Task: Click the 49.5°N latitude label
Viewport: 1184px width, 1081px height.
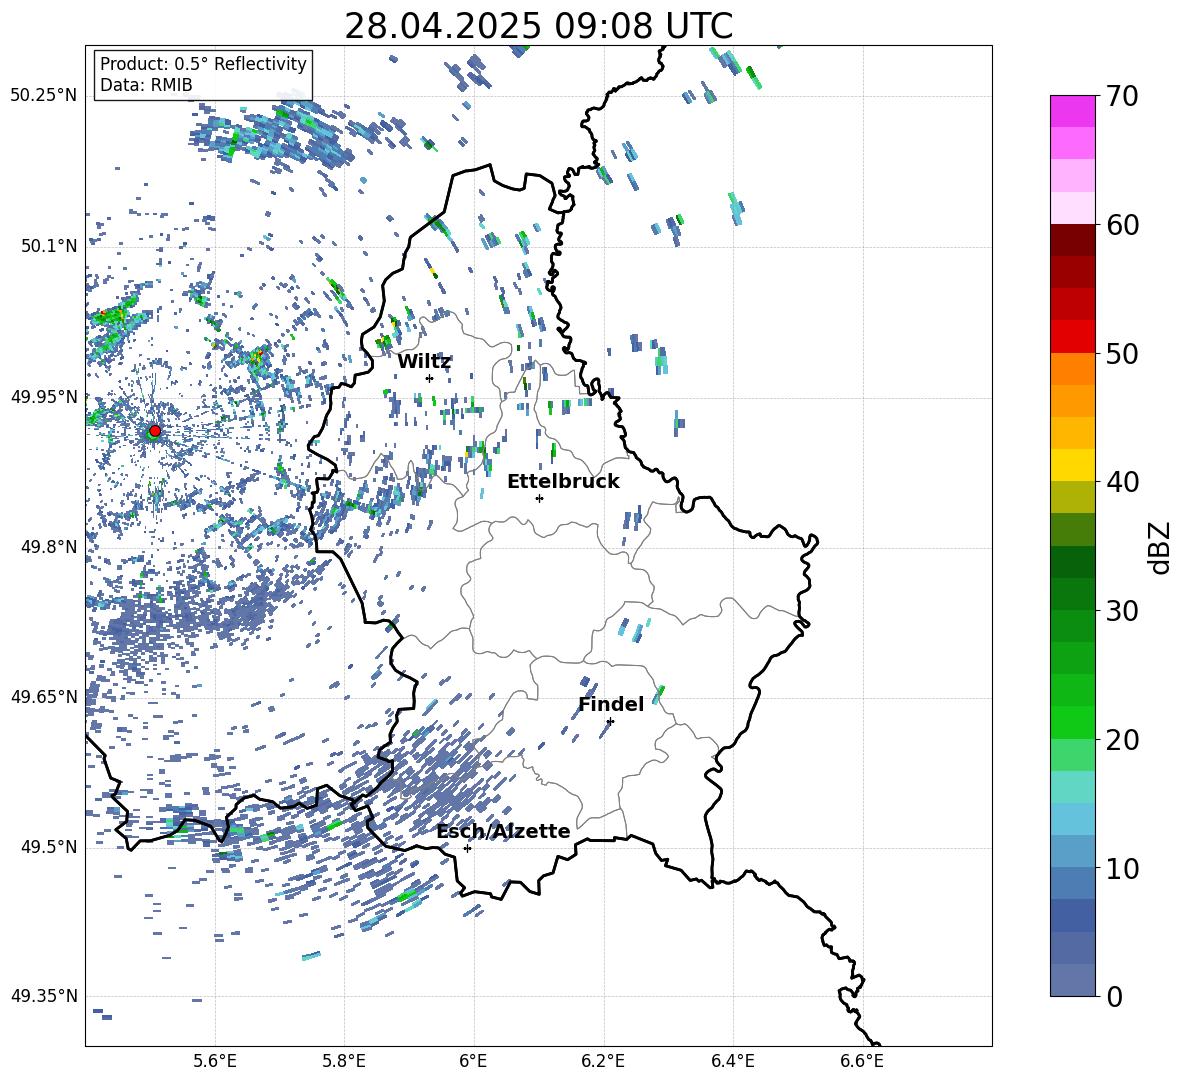Action: click(49, 847)
